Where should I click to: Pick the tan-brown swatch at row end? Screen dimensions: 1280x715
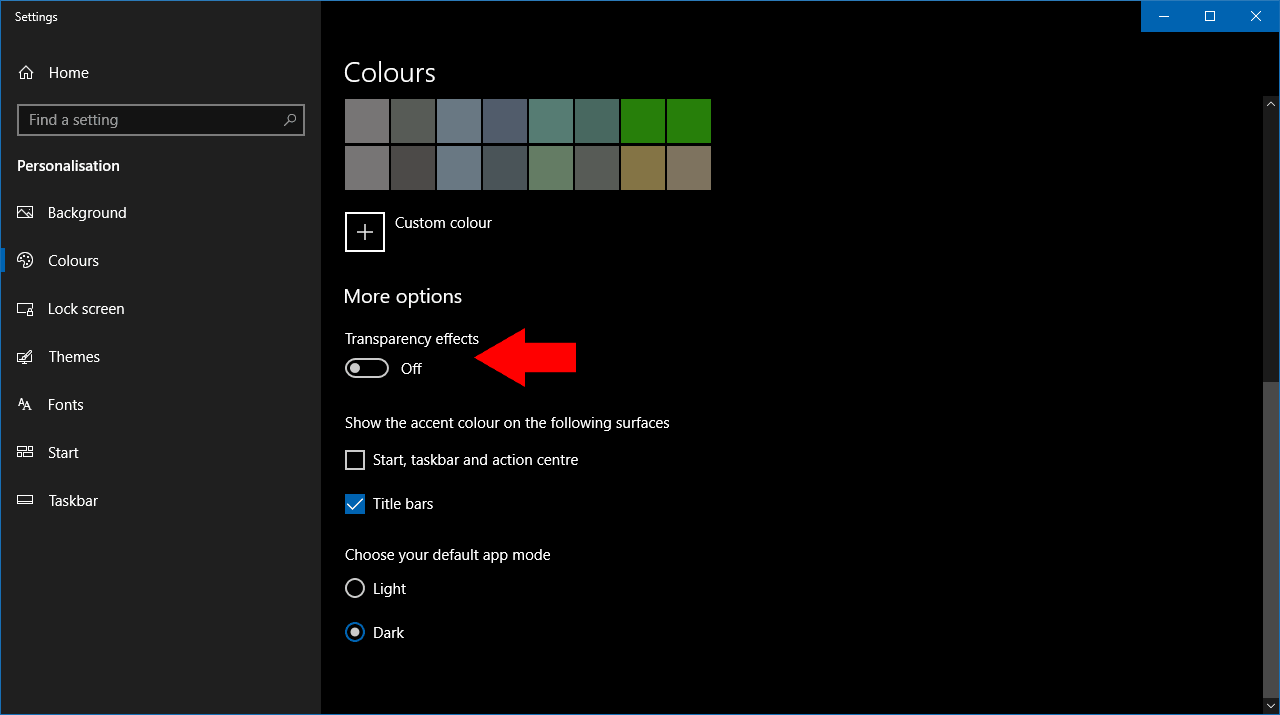pos(689,168)
